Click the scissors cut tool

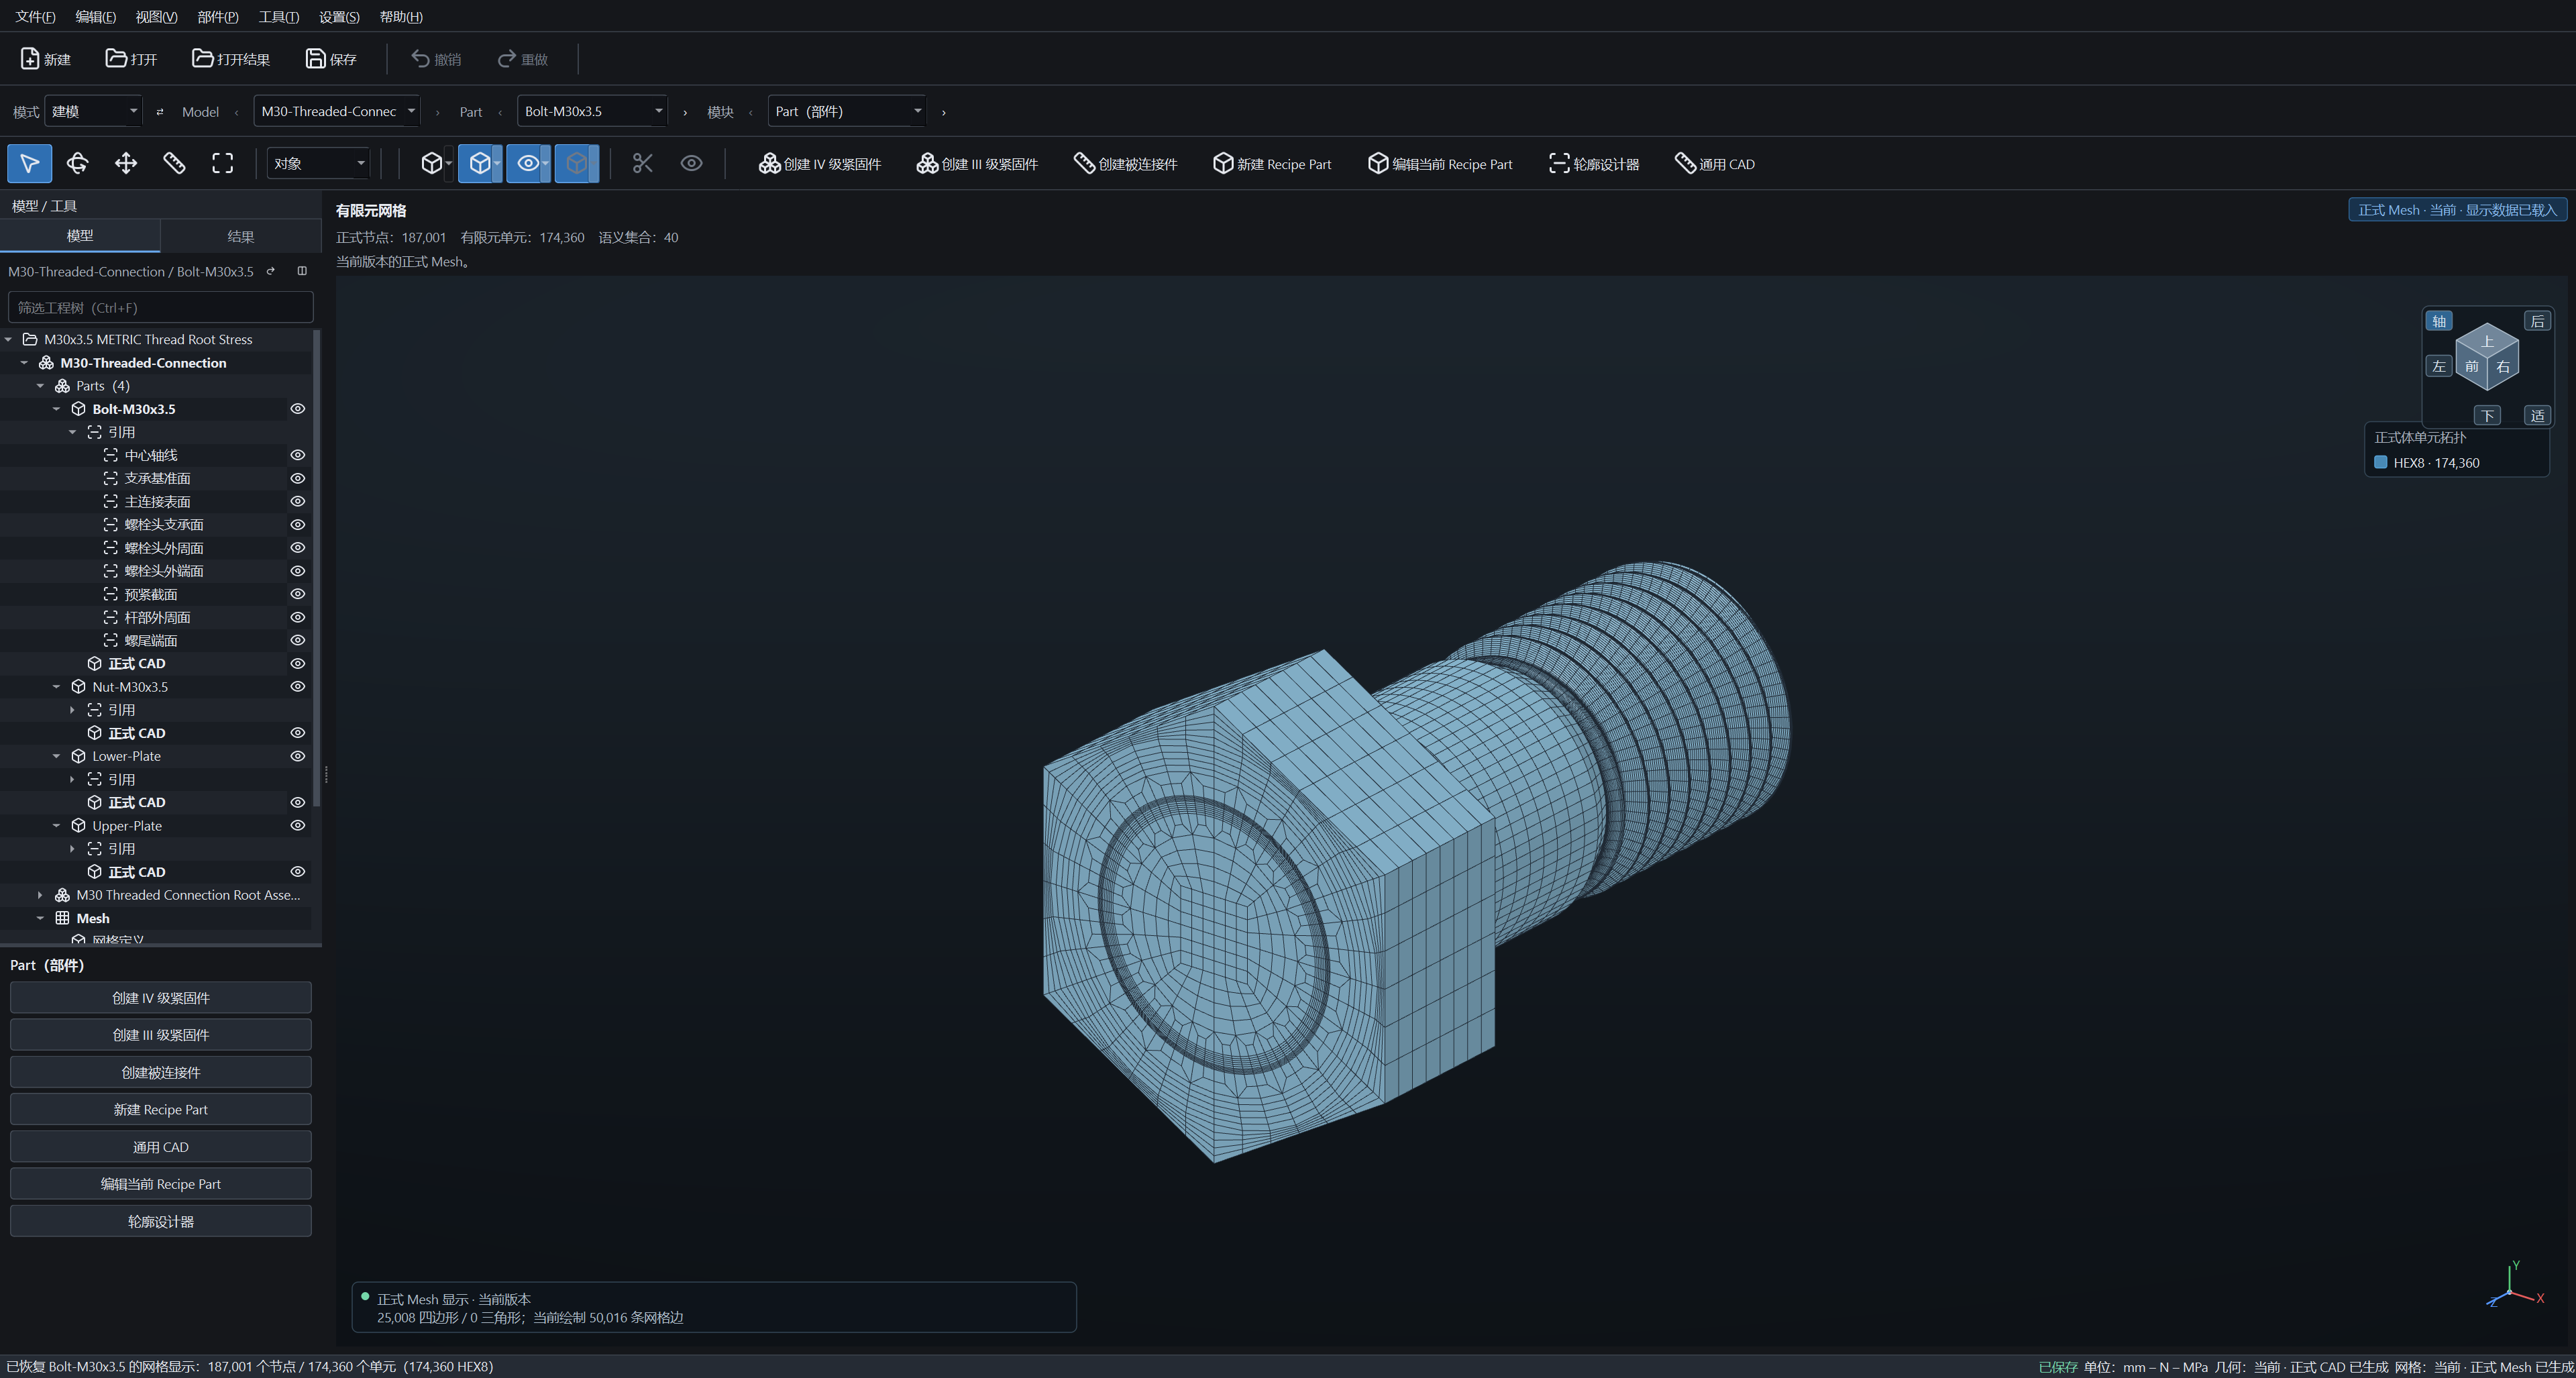click(x=642, y=163)
